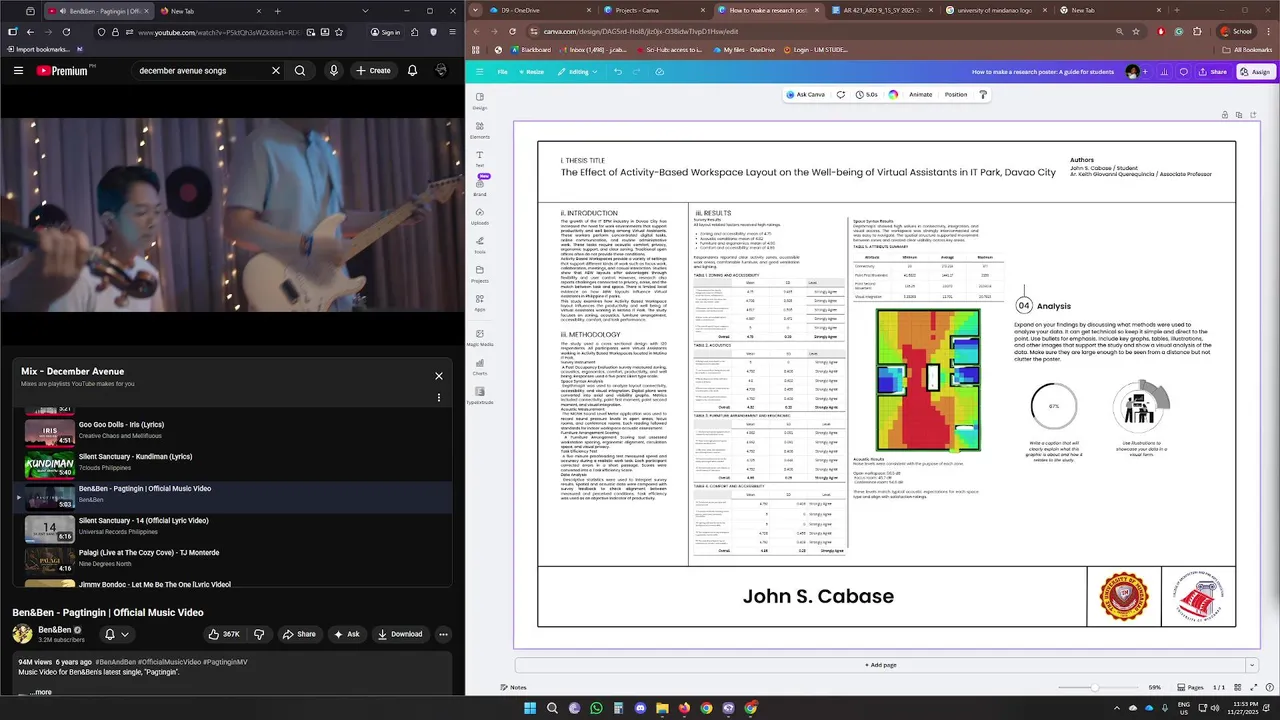Like the Pagtingin video (367K)

pos(224,634)
